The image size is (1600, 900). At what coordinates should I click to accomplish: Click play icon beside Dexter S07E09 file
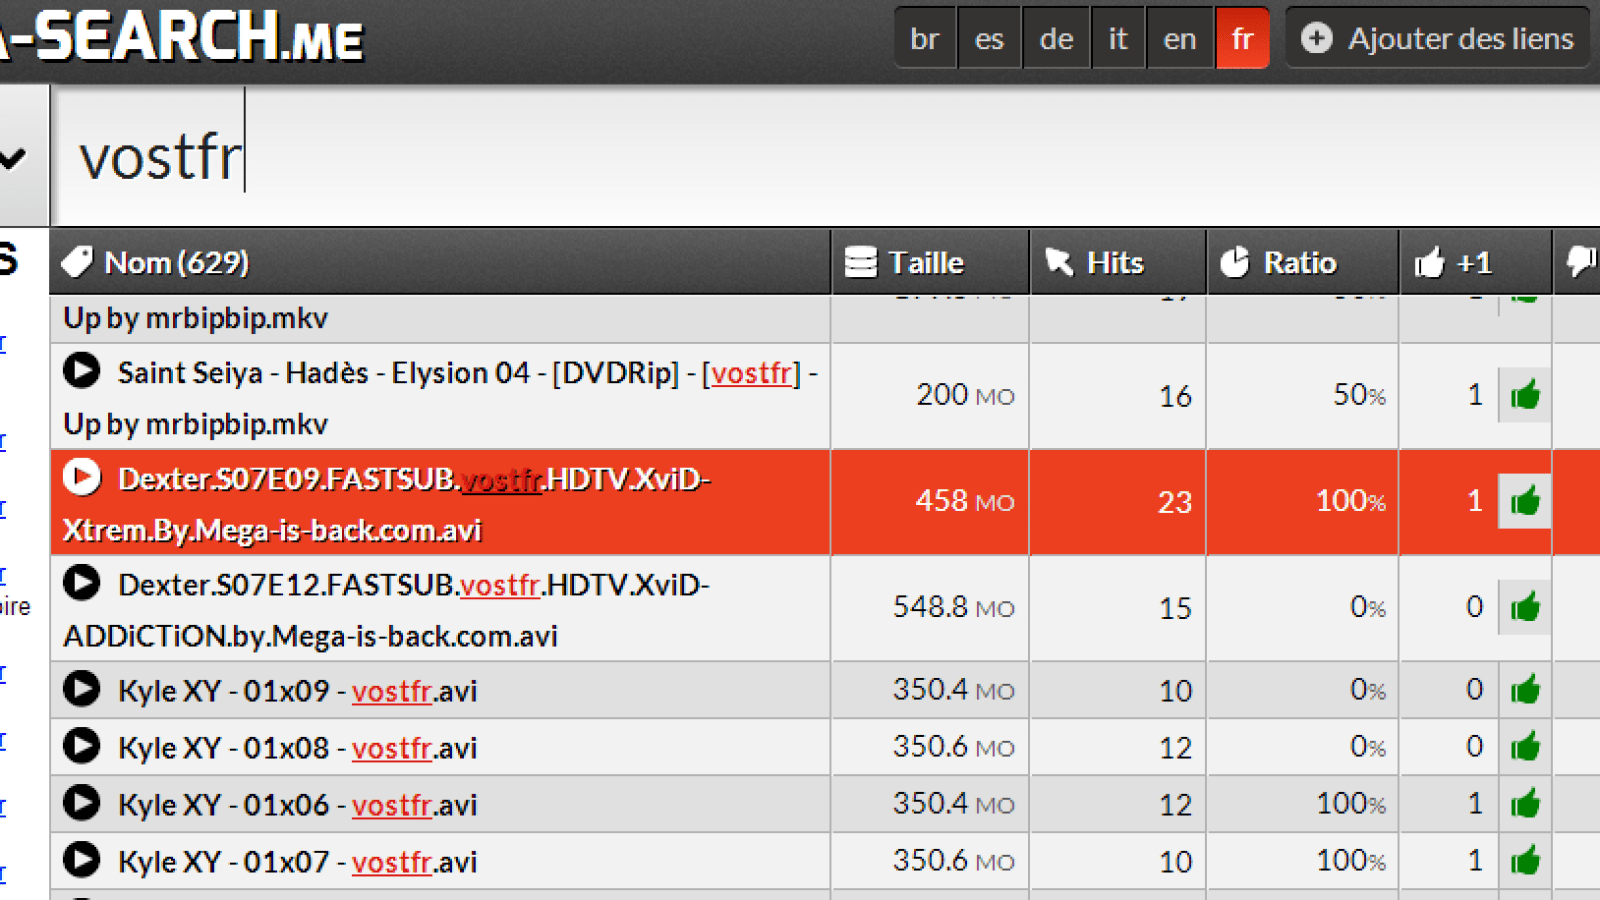point(82,477)
